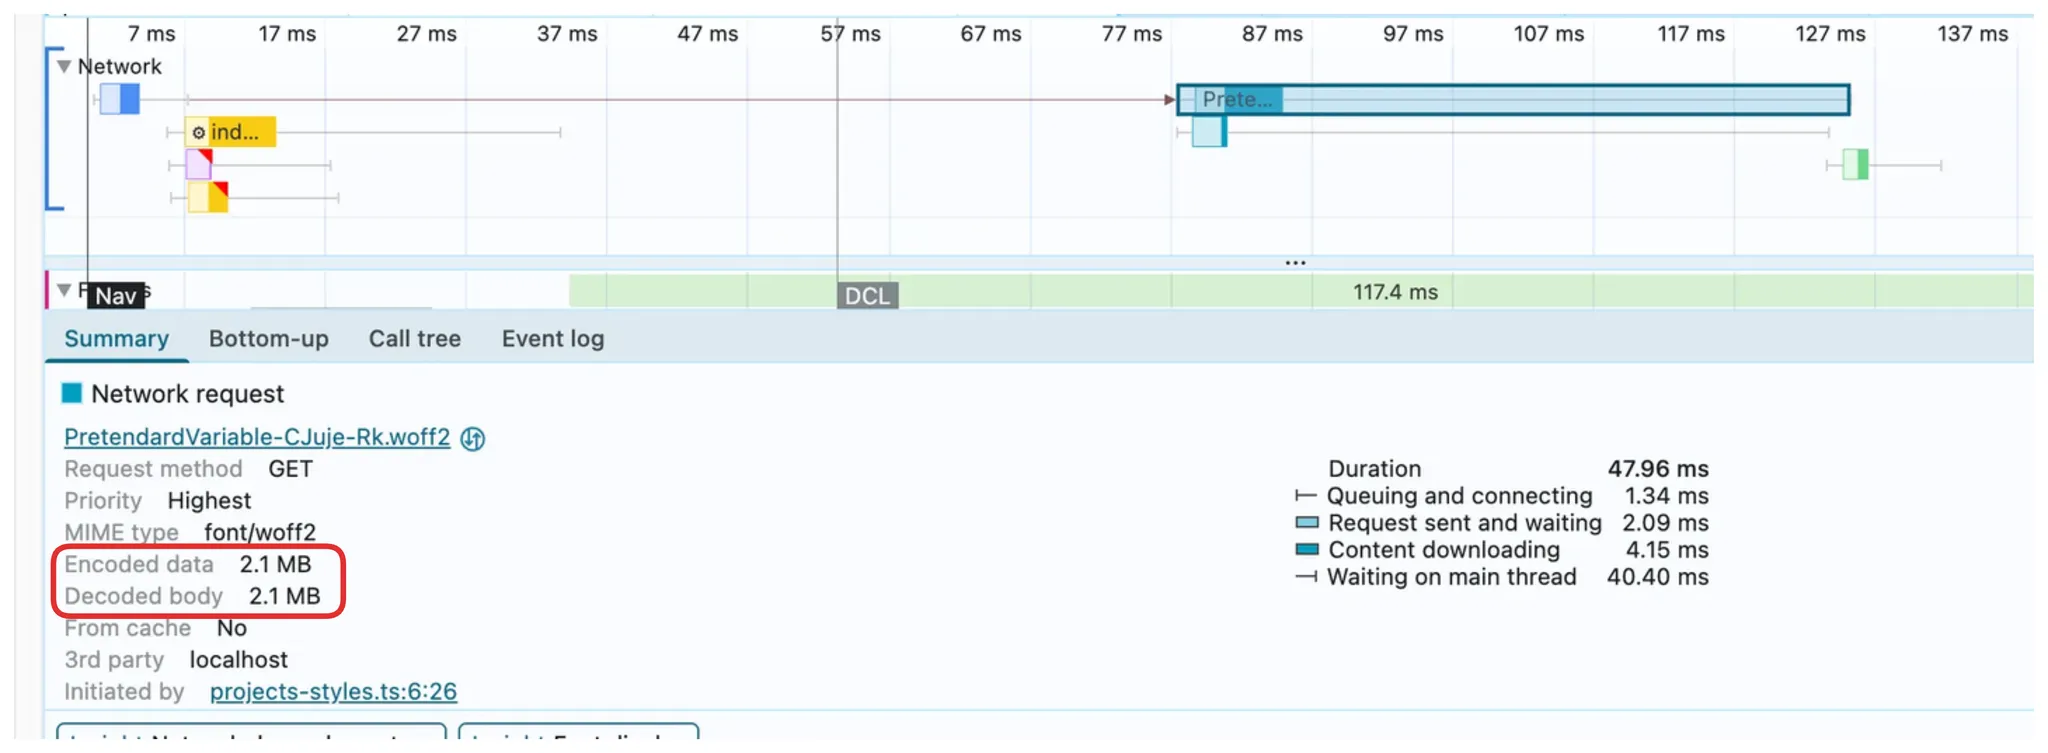Open the Call tree tab
The height and width of the screenshot is (753, 2048).
click(414, 339)
